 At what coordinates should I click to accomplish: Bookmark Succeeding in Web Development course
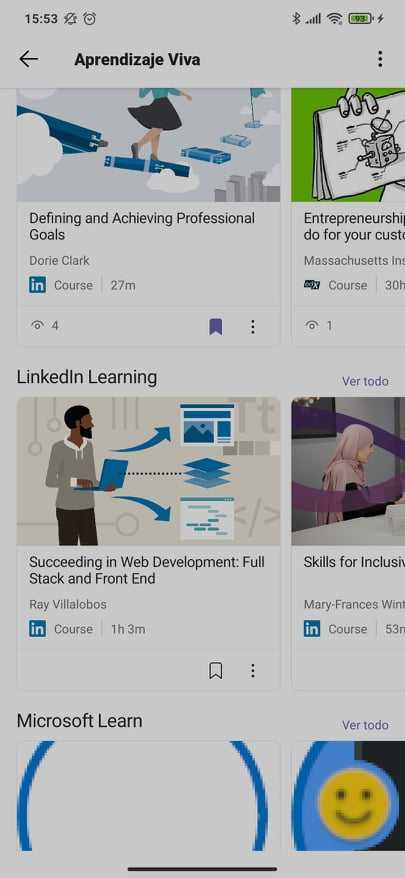(x=216, y=670)
